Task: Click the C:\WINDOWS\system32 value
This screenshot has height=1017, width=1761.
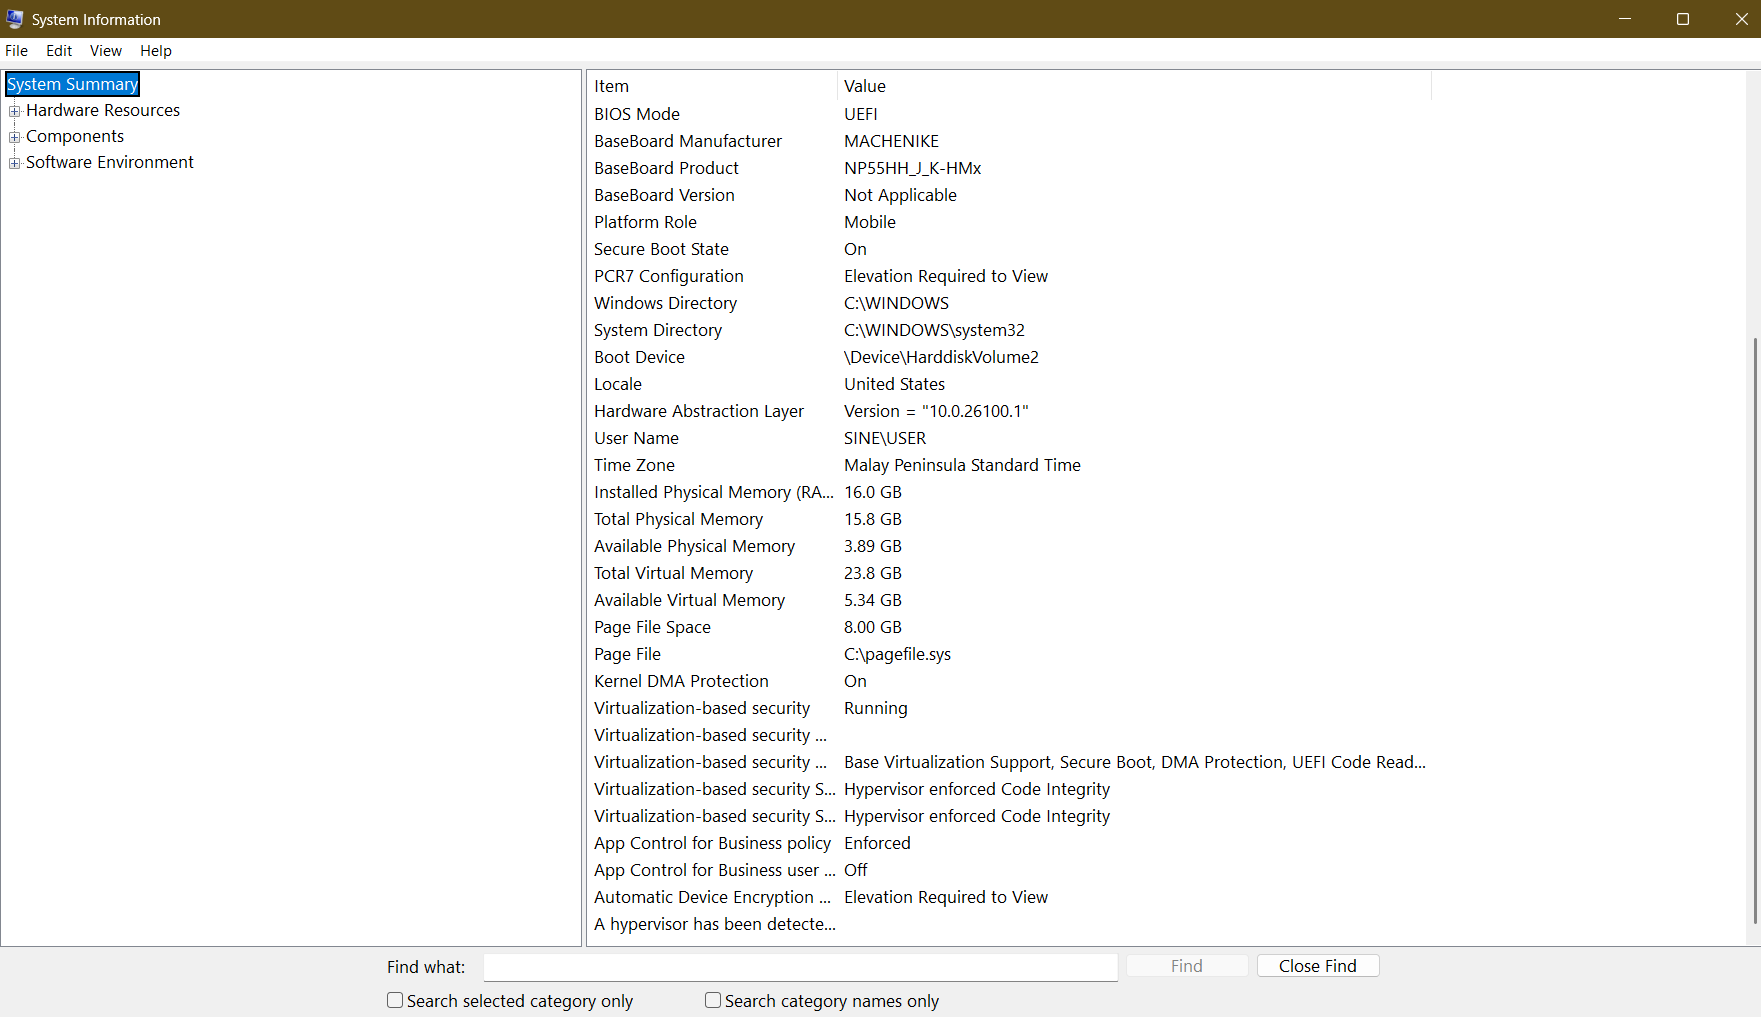Action: [x=934, y=330]
